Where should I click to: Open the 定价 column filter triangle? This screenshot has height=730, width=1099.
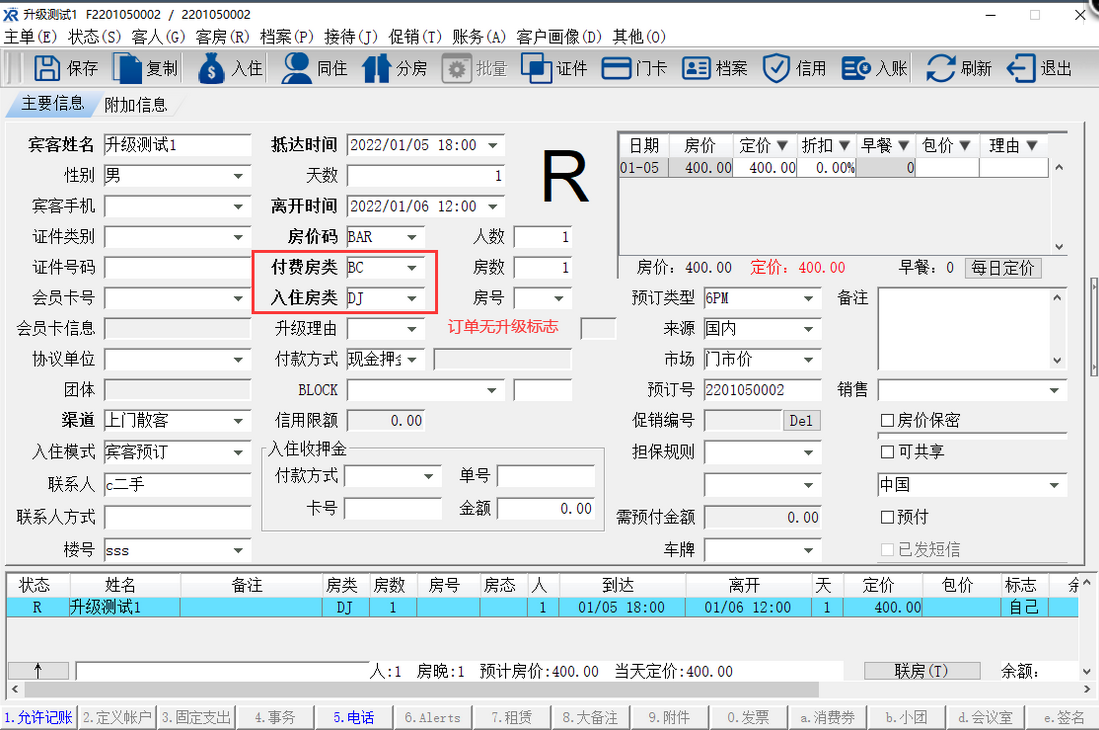[x=781, y=145]
